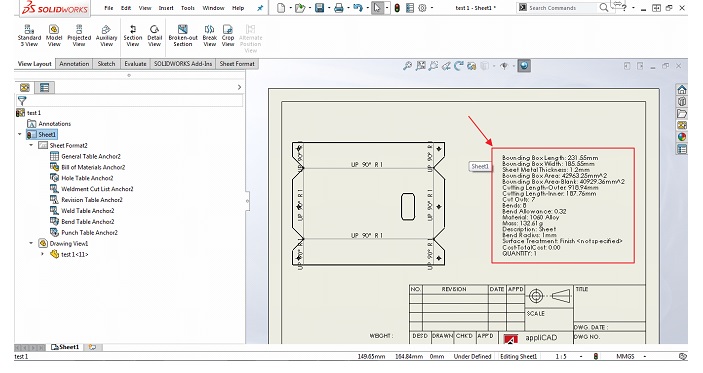Open the Projected View tool

point(79,36)
